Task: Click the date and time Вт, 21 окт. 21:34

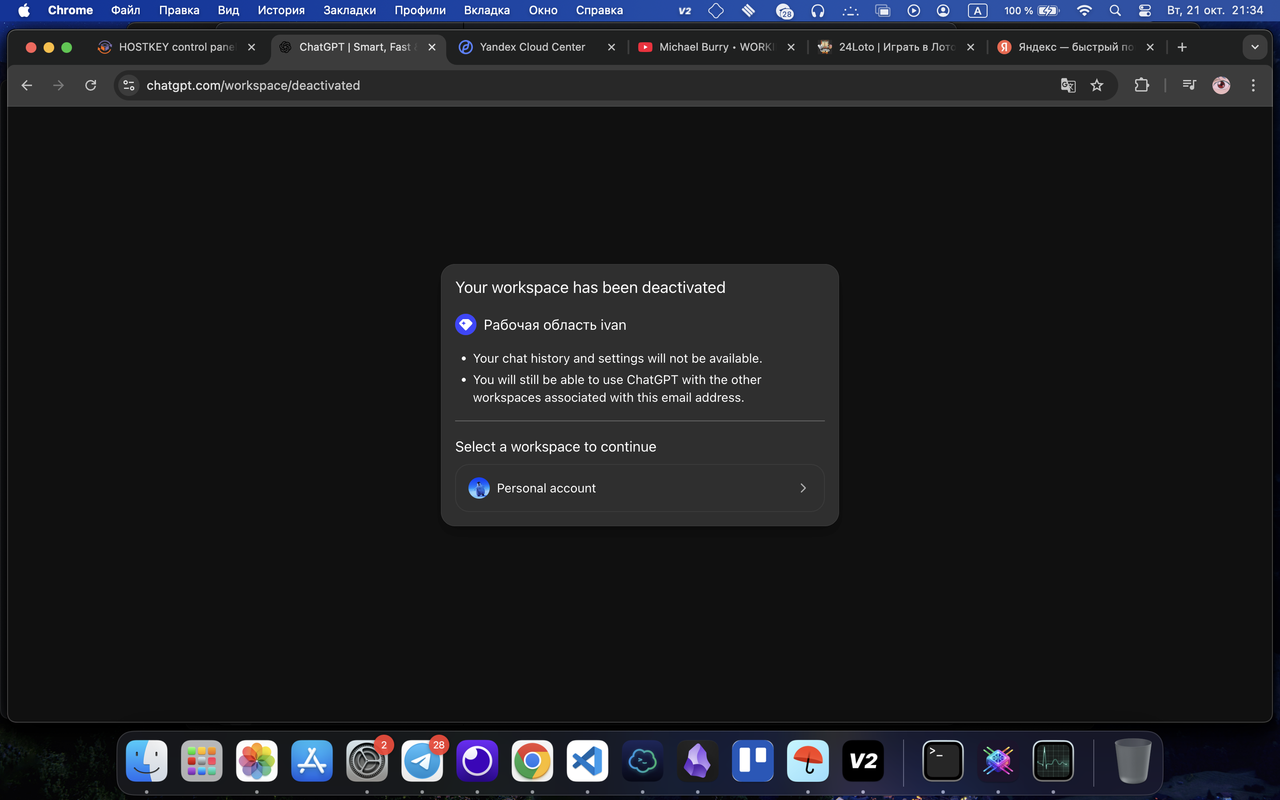Action: pos(1215,10)
